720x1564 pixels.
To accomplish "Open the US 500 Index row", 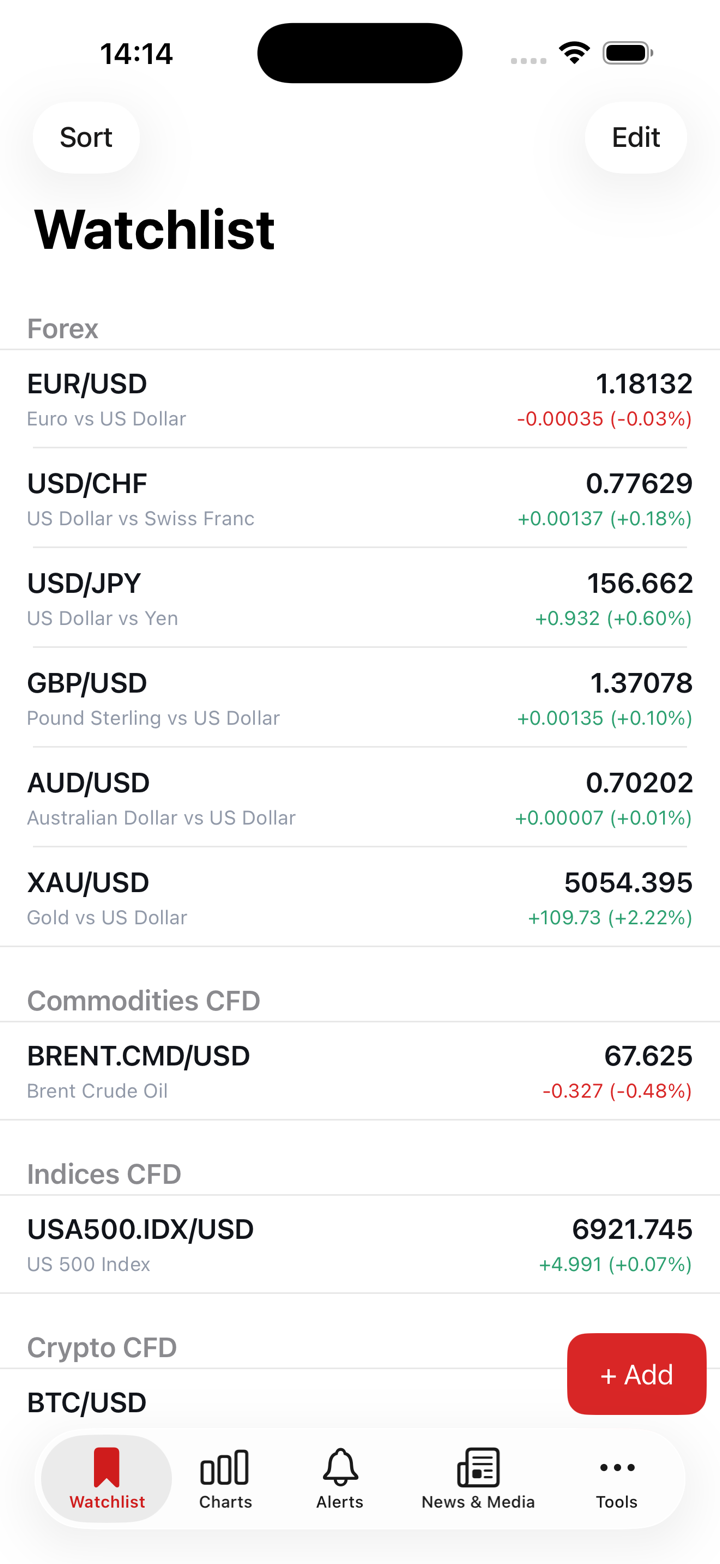I will [x=360, y=1244].
